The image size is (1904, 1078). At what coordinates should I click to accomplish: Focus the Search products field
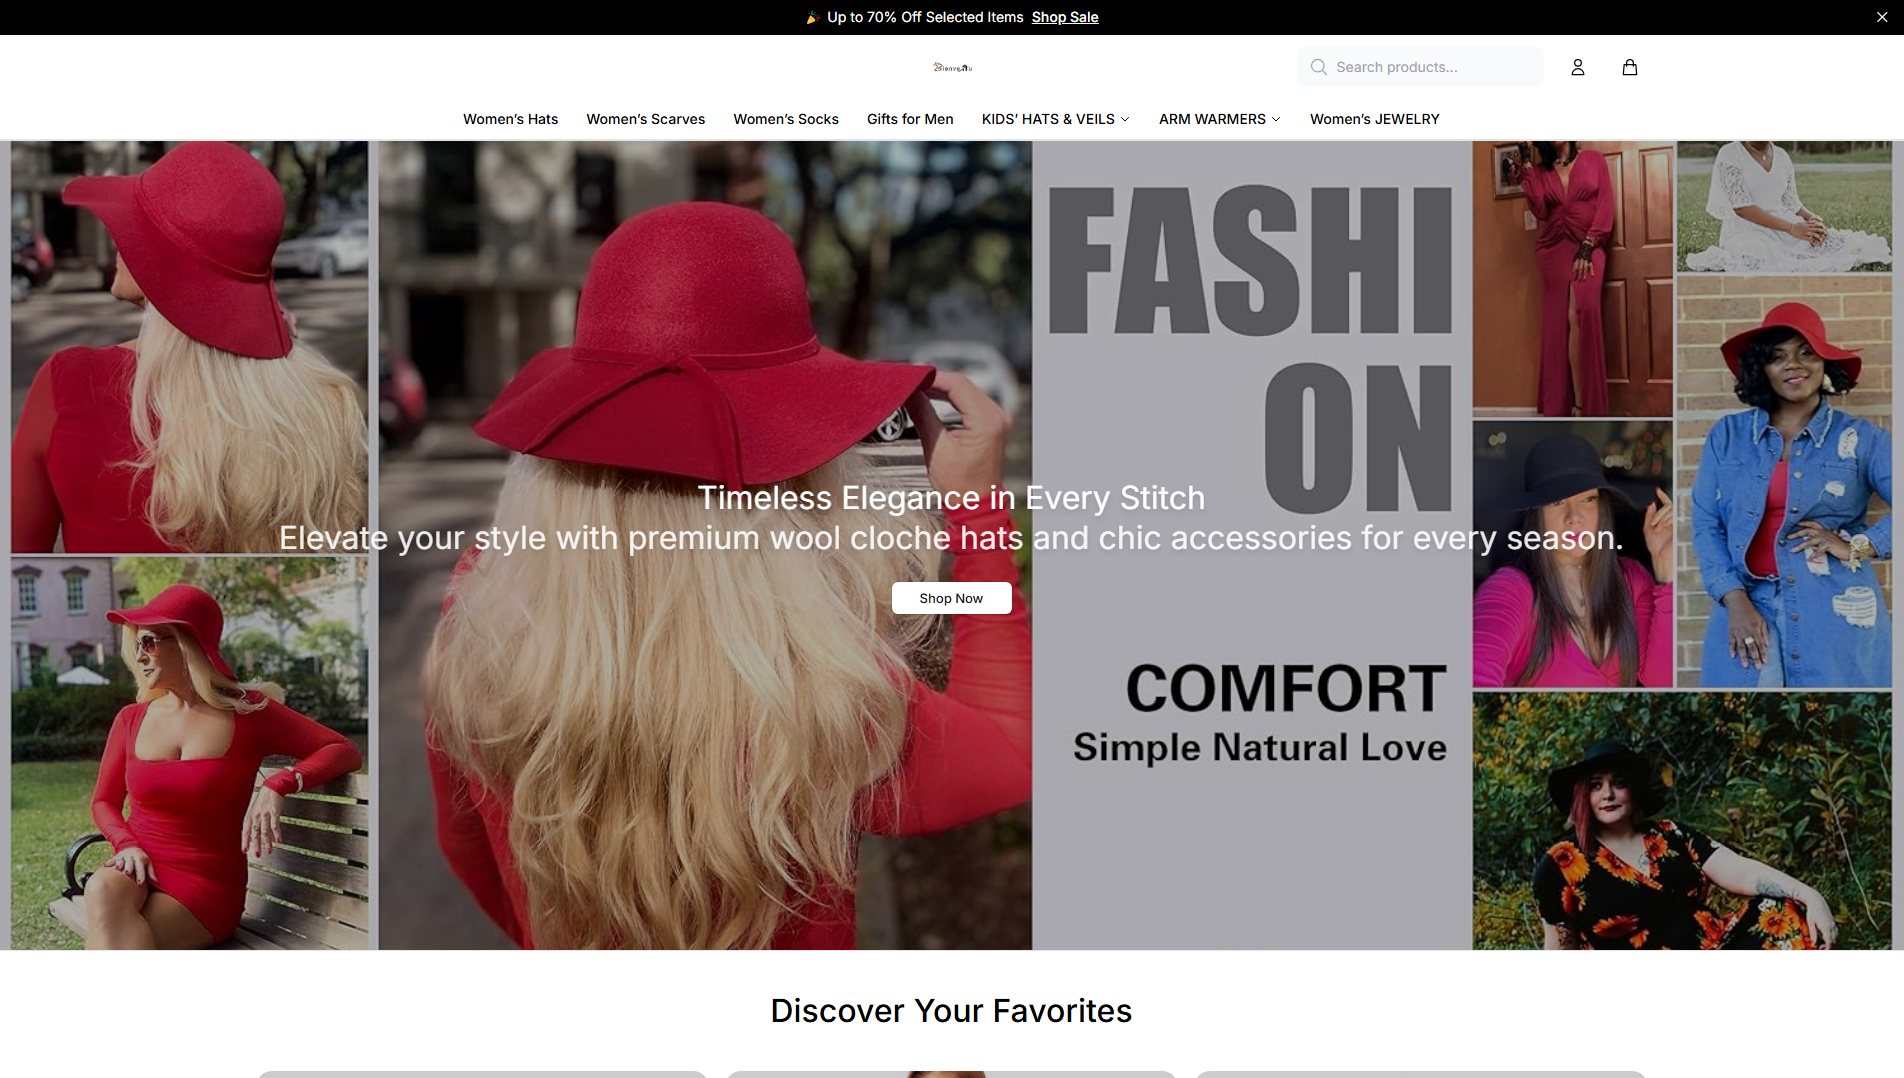(1420, 67)
